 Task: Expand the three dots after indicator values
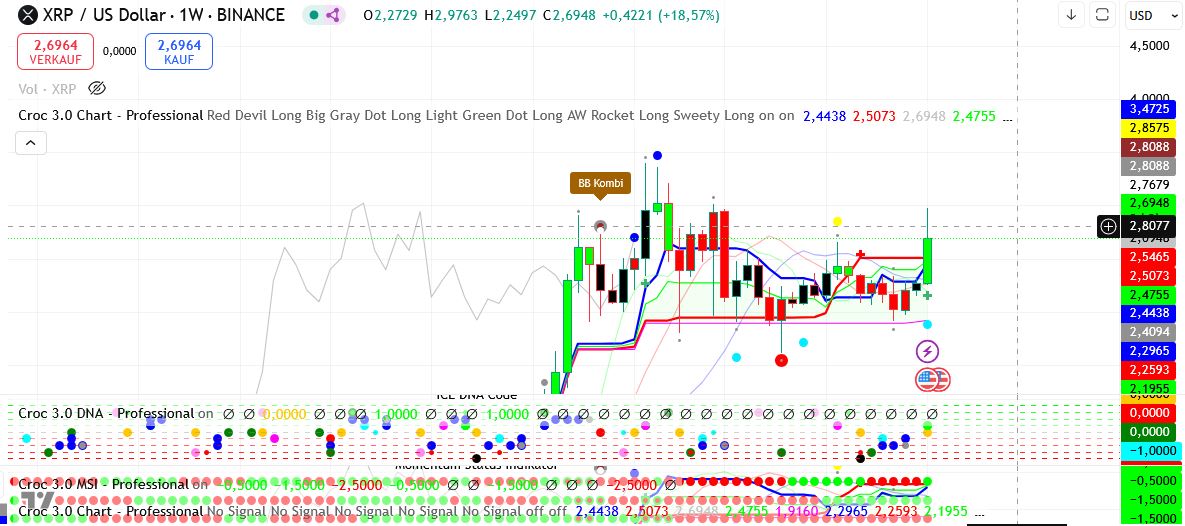point(1007,116)
